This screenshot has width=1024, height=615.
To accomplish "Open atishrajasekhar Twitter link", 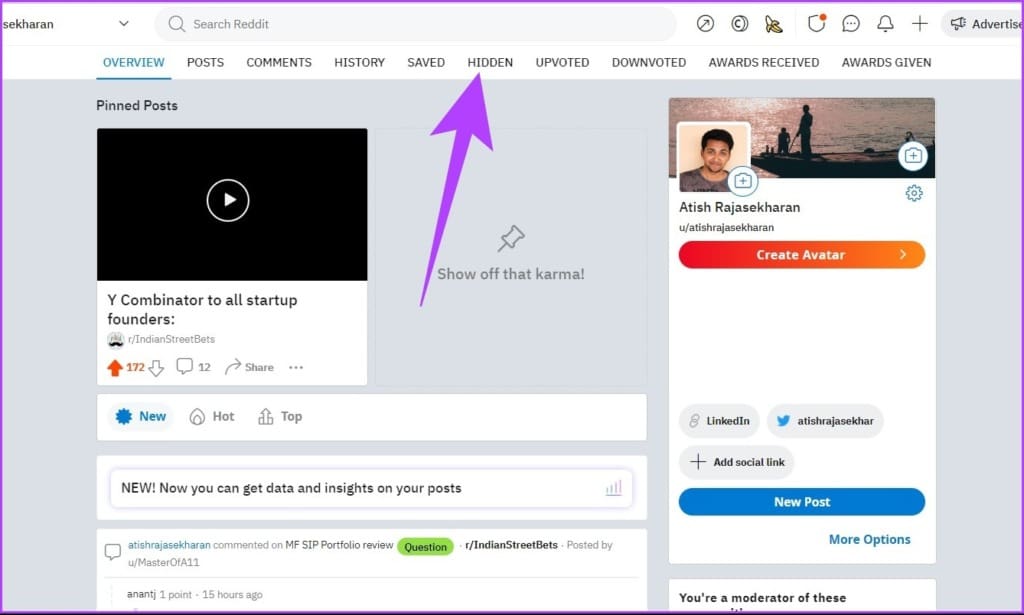I will pyautogui.click(x=825, y=421).
